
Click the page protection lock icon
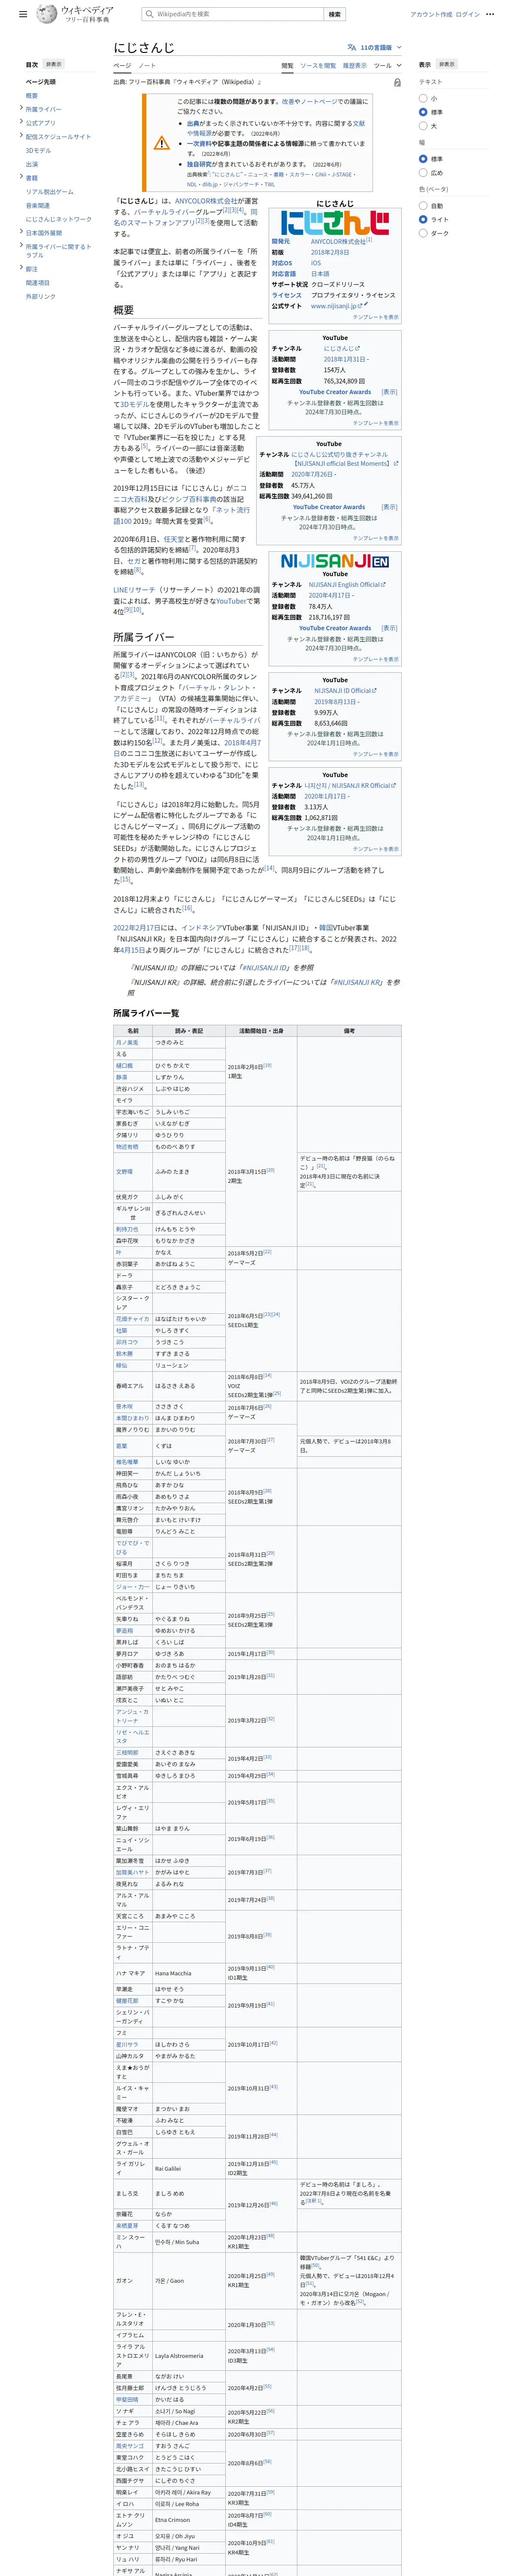click(x=397, y=82)
